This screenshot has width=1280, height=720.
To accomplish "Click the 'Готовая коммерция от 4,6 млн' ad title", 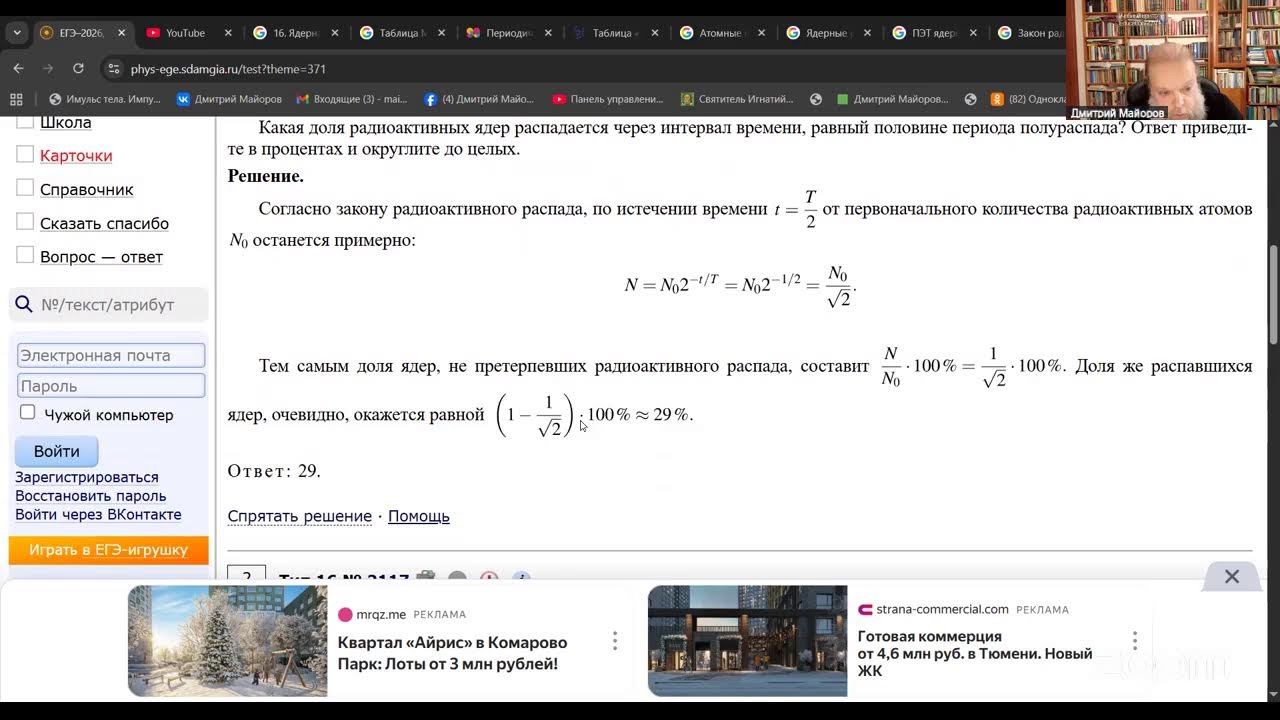I will (975, 653).
